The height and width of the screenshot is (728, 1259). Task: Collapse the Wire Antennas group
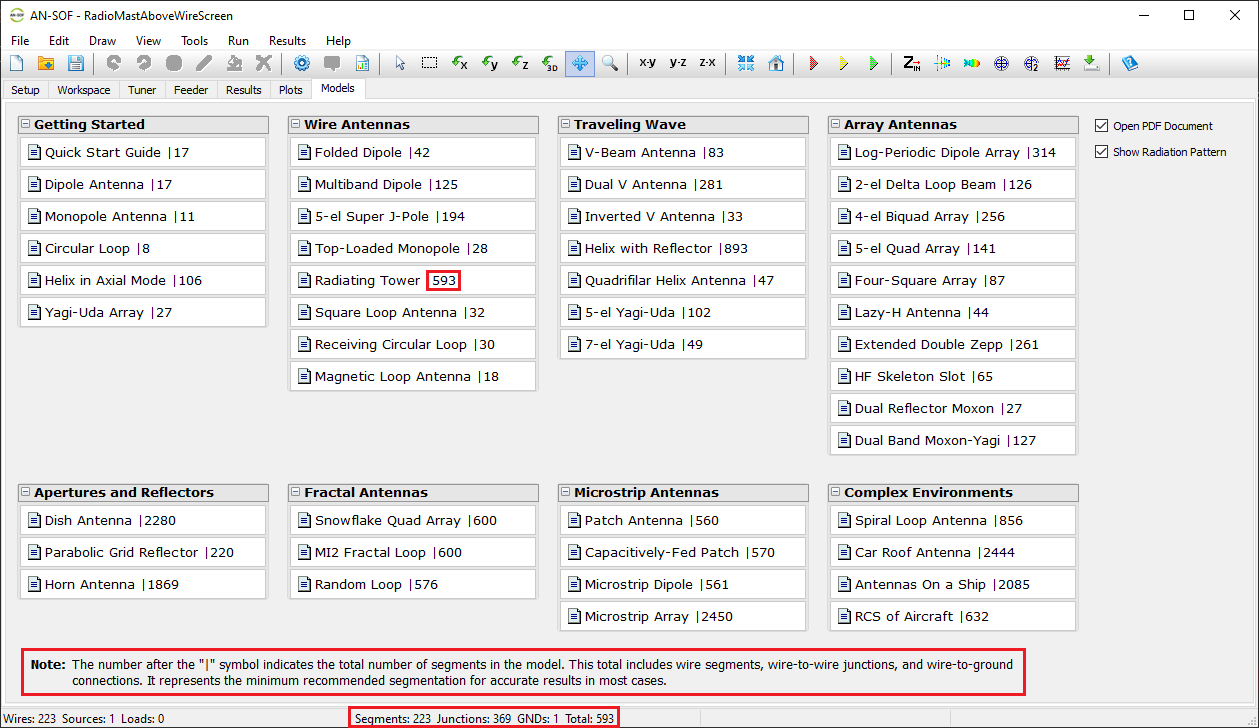tap(296, 125)
